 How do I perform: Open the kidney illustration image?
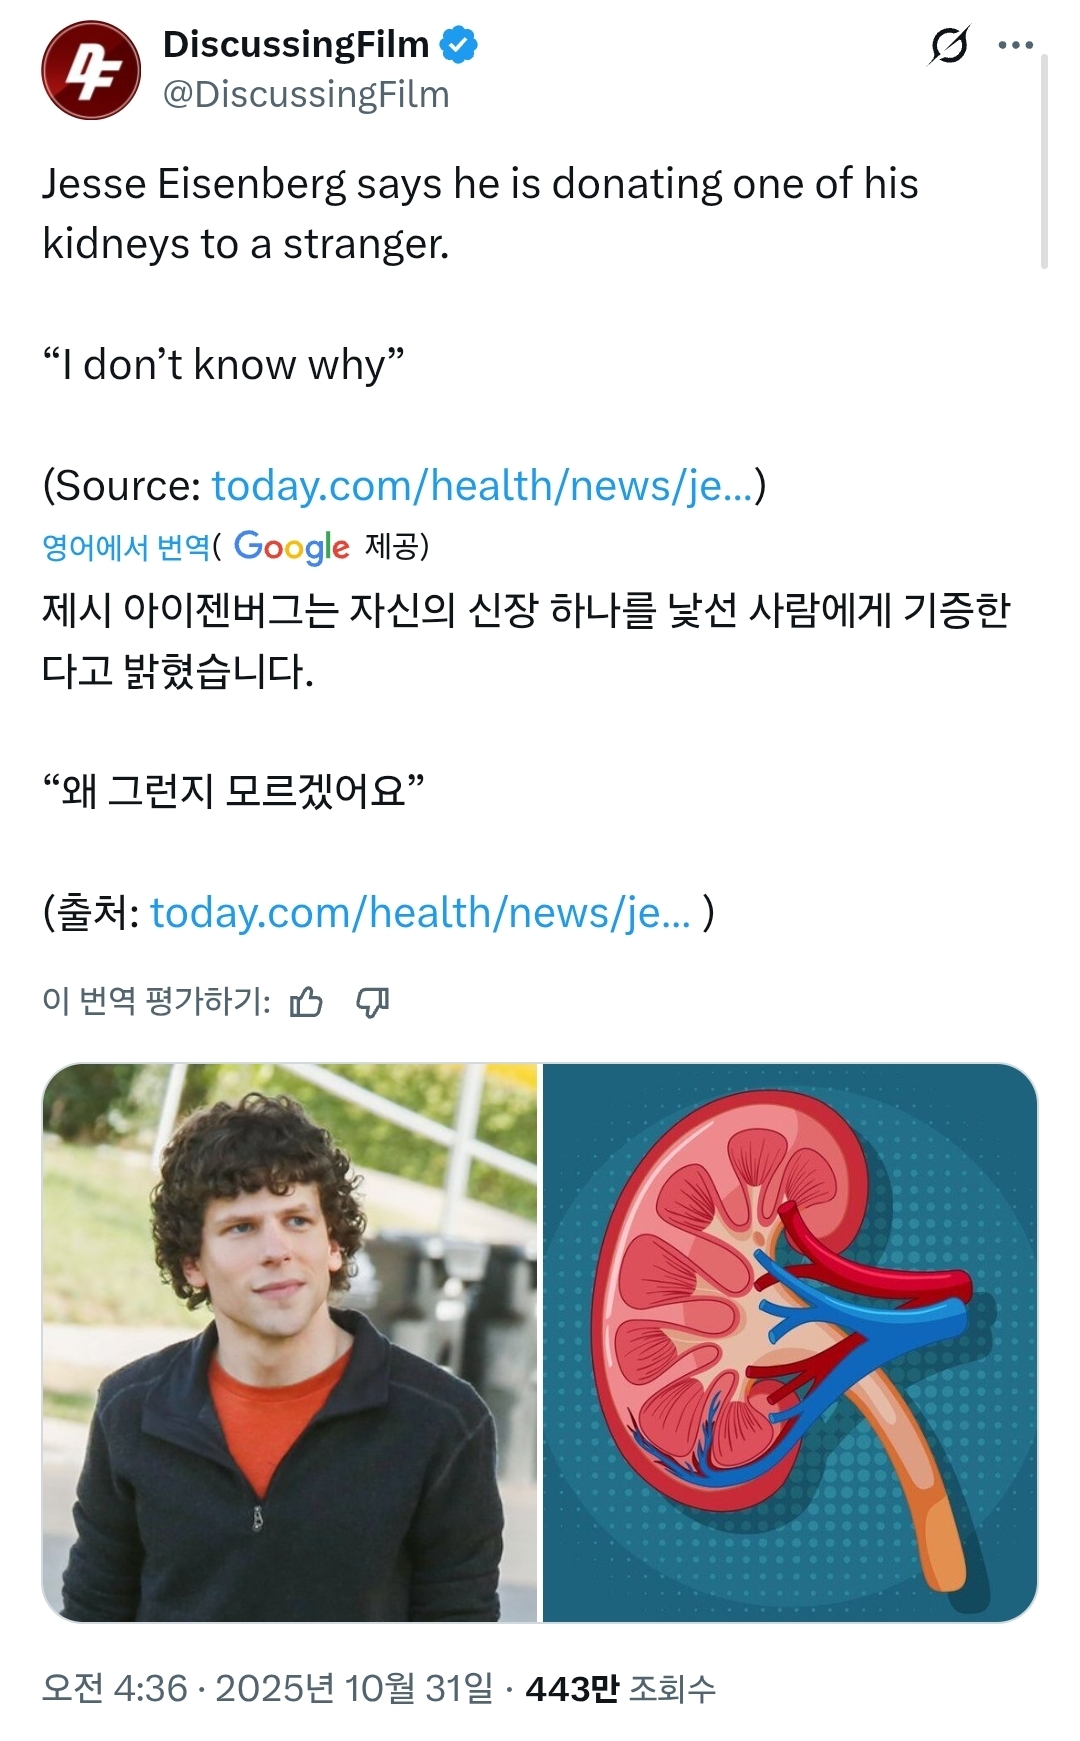tap(789, 1342)
